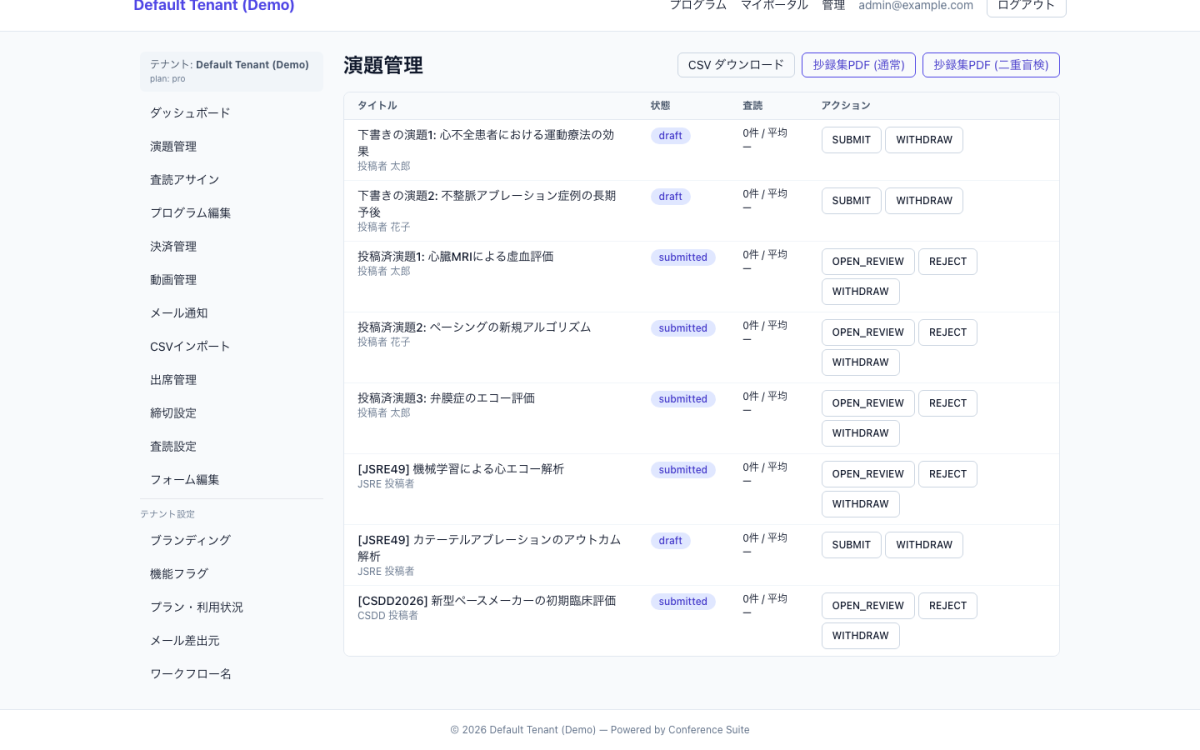Screen dimensions: 1200x750
Task: Click REJECT for [CSDD2026] row
Action: coord(947,606)
